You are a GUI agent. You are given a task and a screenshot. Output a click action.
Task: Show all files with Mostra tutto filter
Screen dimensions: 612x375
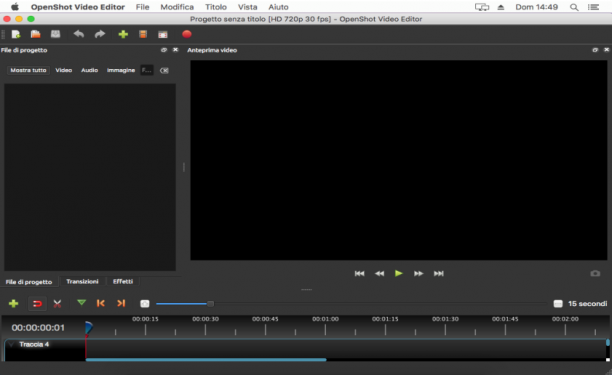coord(28,70)
